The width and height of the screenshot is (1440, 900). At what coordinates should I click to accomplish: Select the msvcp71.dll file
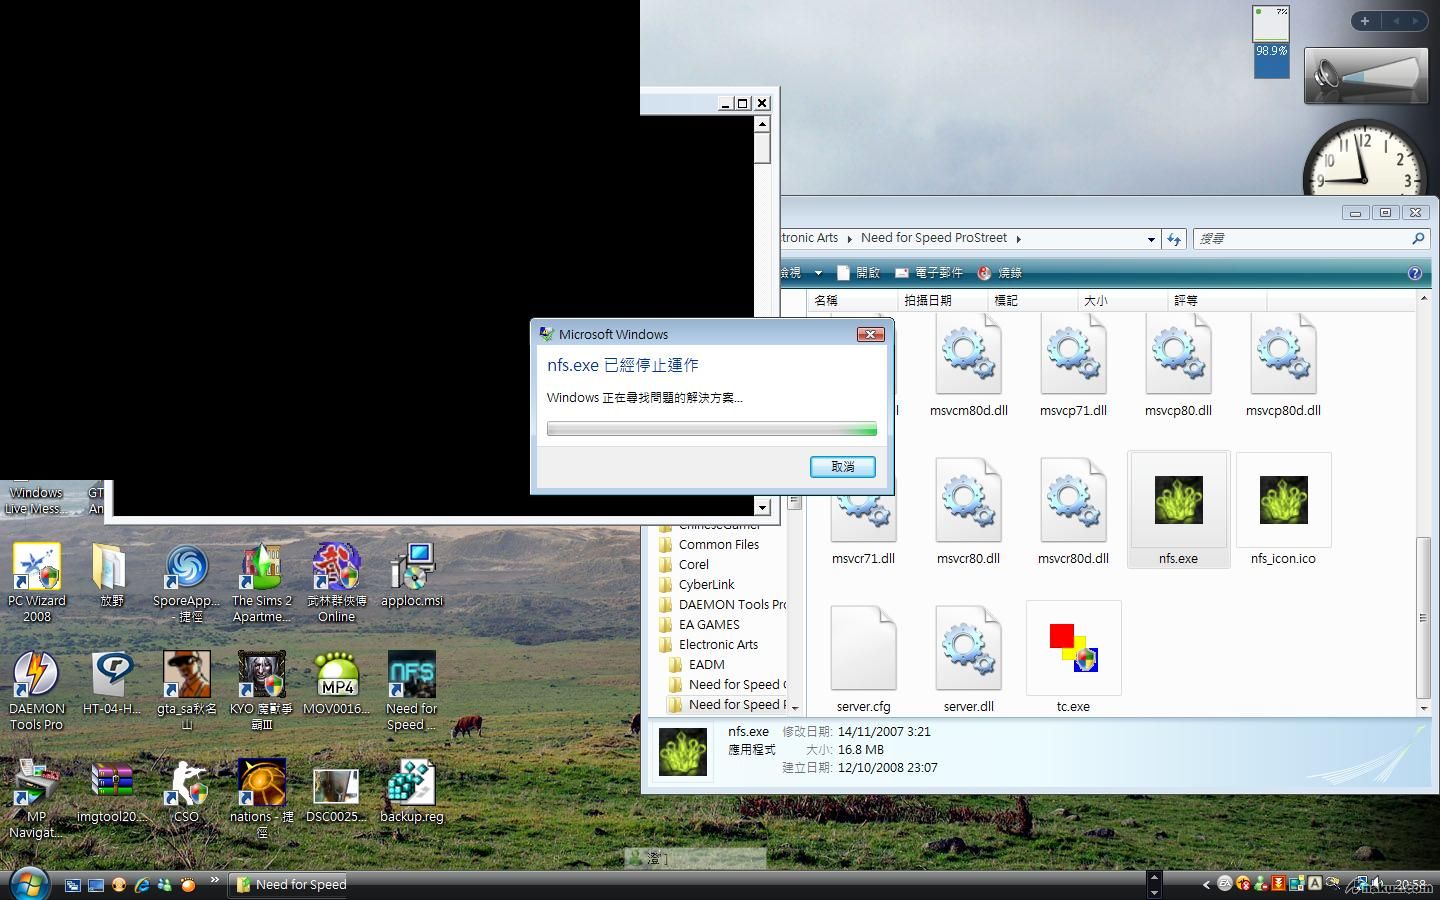click(1073, 364)
